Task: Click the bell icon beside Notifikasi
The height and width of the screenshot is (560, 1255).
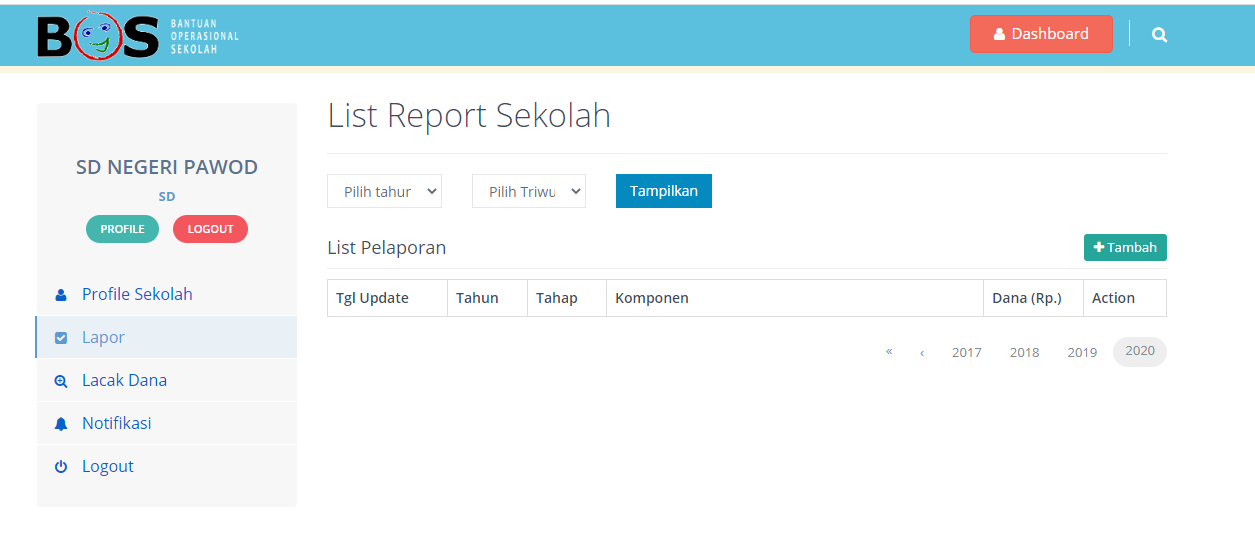Action: point(61,424)
